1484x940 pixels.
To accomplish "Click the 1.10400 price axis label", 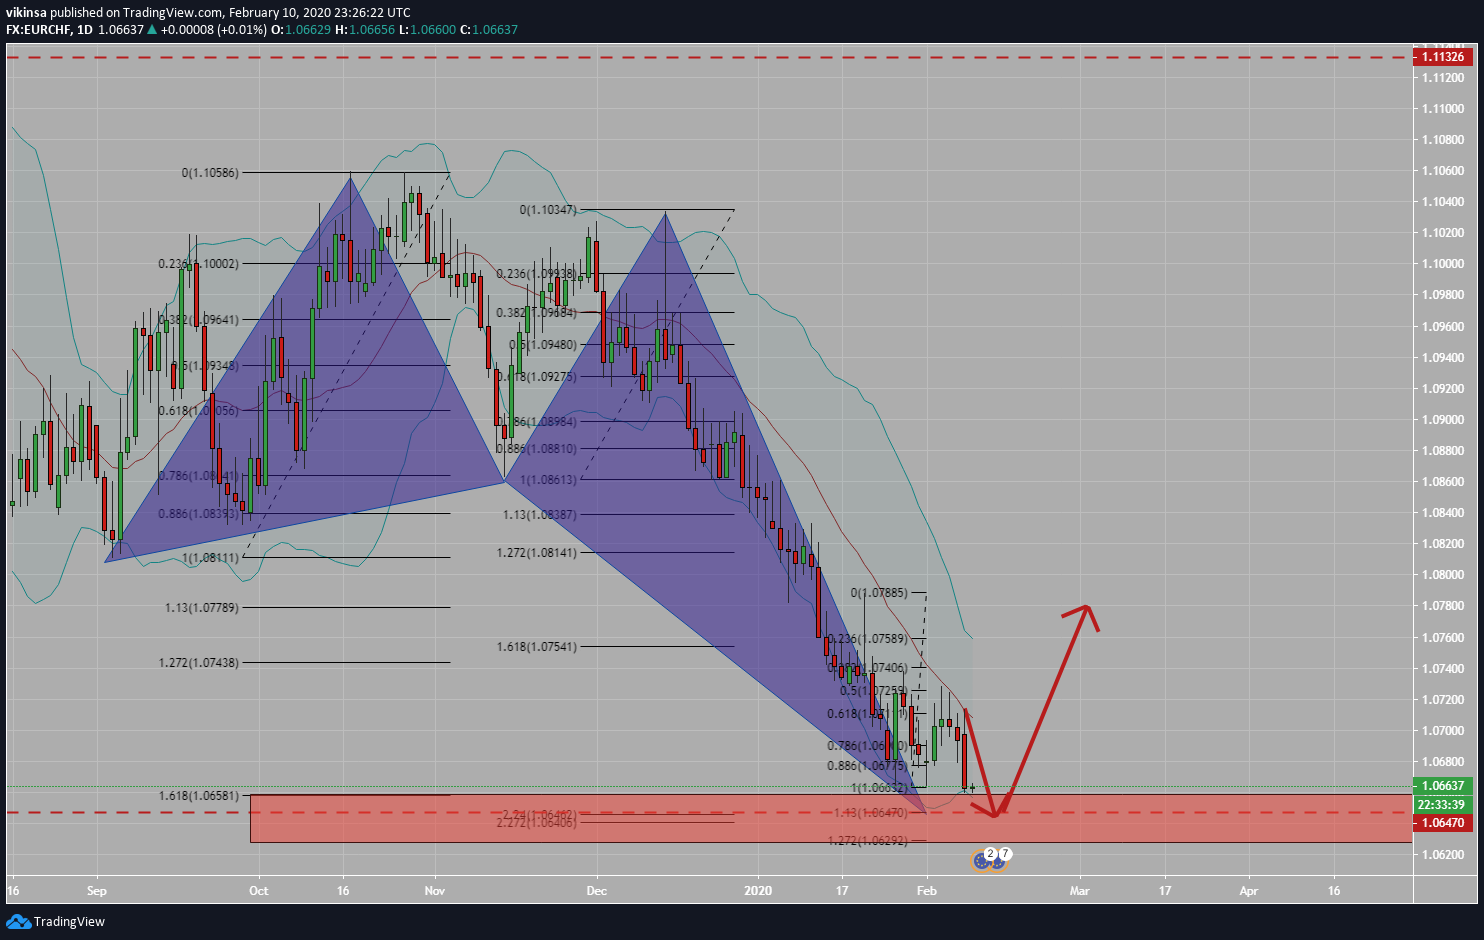I will (1442, 202).
